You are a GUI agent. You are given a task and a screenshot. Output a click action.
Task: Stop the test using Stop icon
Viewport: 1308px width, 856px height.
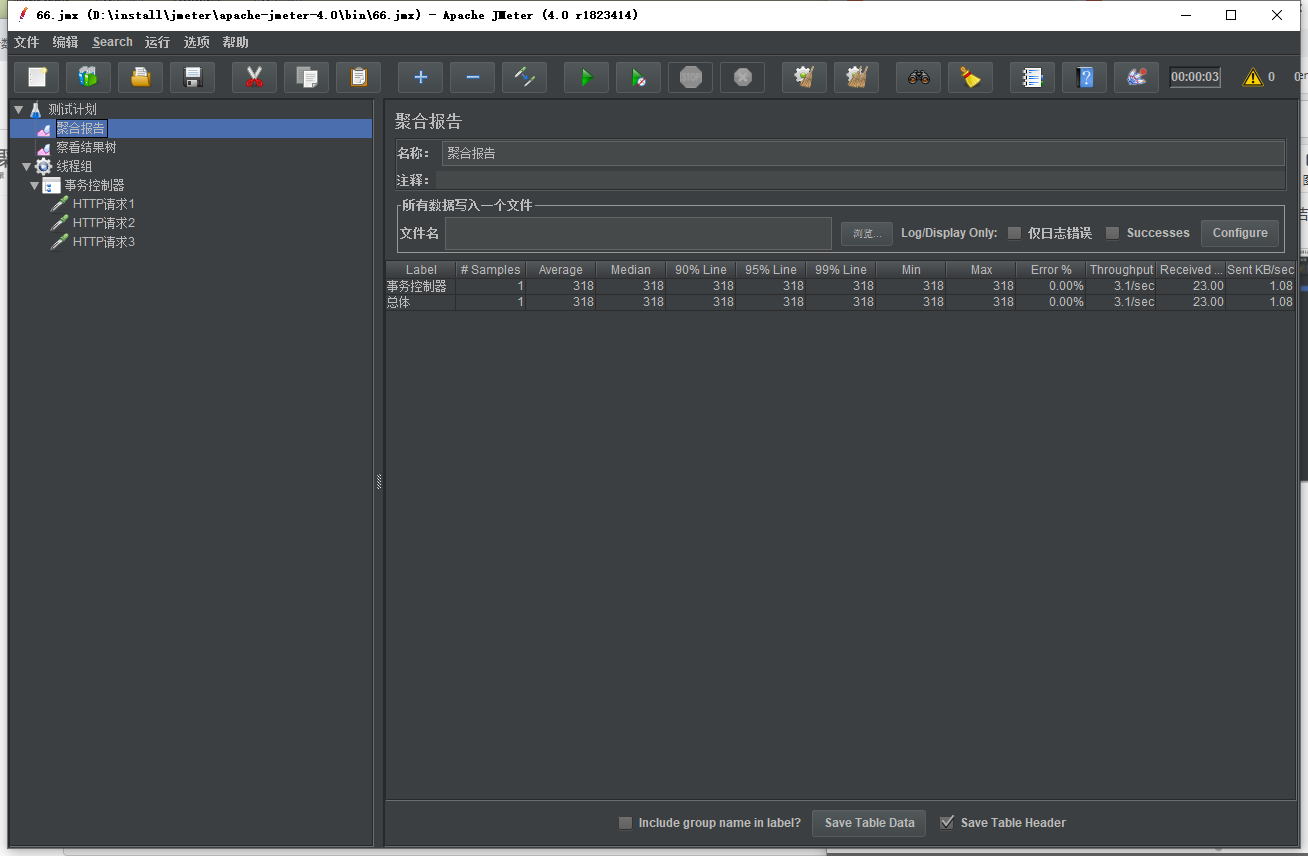691,77
